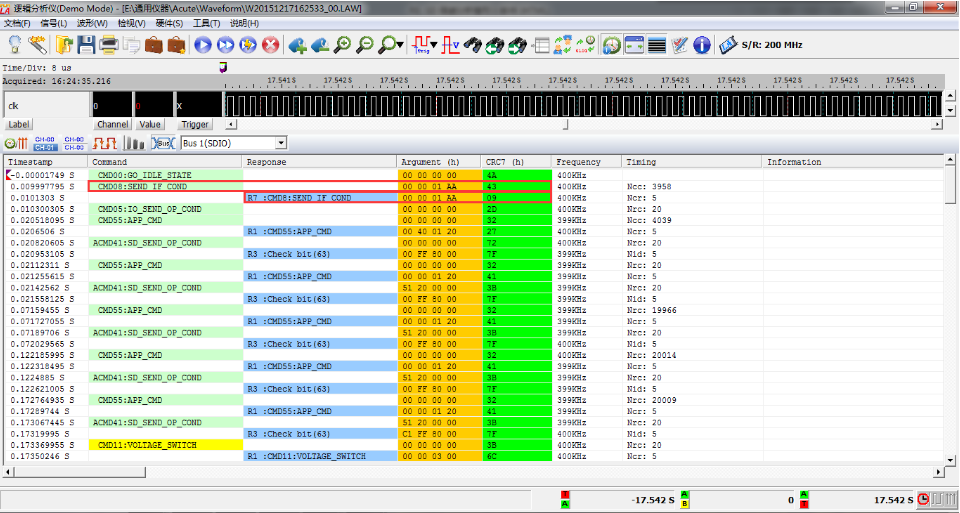This screenshot has height=513, width=960.
Task: Click the table's vertical scroll down arrow
Action: coord(950,460)
